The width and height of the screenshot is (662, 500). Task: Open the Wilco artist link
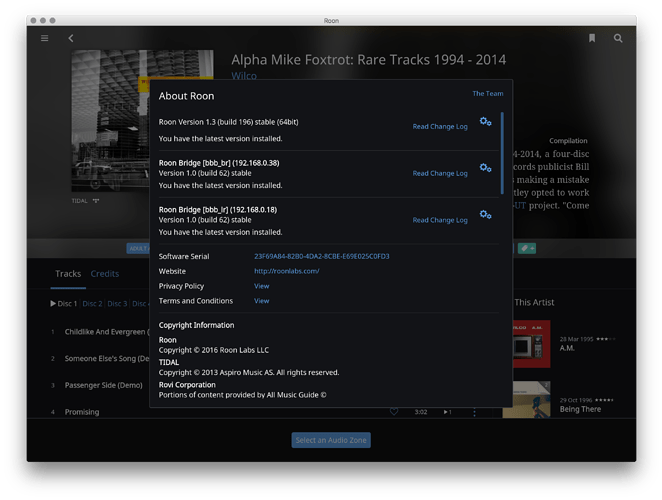[244, 76]
